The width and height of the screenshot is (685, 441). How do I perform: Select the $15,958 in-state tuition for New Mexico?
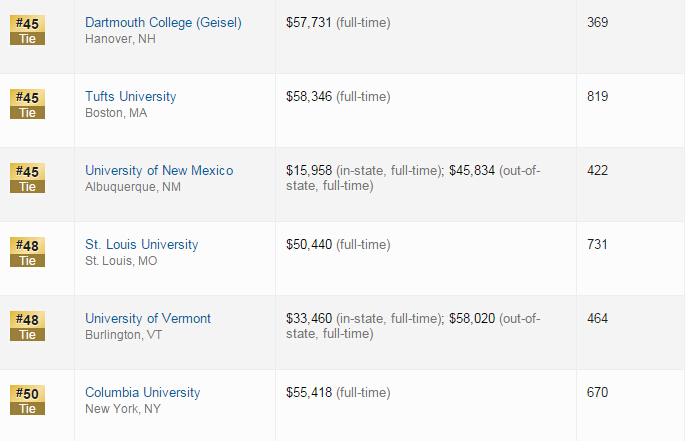(309, 170)
